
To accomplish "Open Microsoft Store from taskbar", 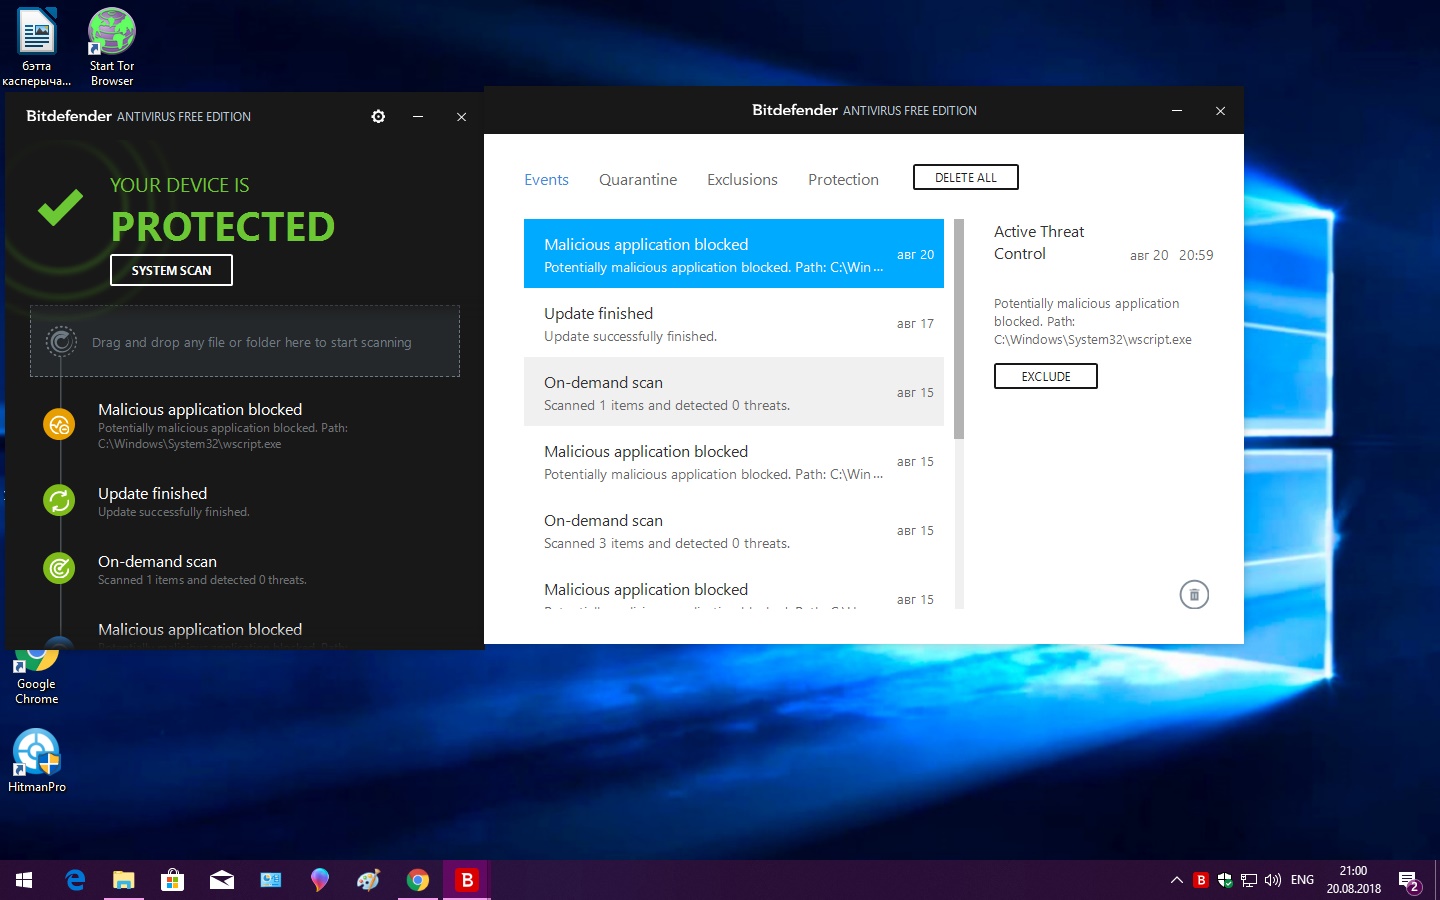I will (172, 880).
